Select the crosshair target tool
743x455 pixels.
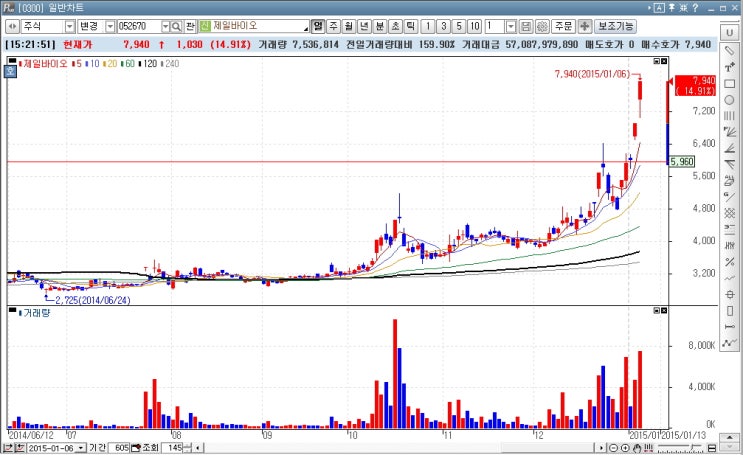pos(730,294)
